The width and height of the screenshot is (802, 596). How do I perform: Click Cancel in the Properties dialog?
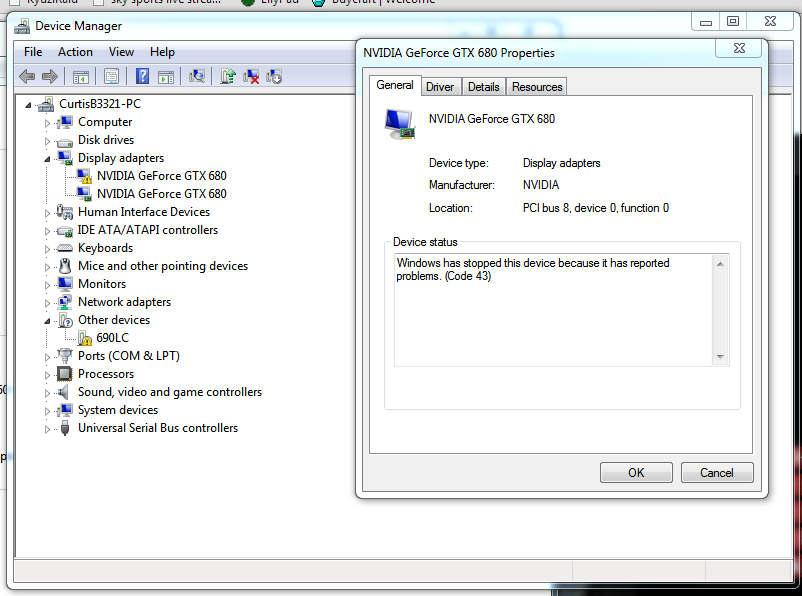[717, 473]
